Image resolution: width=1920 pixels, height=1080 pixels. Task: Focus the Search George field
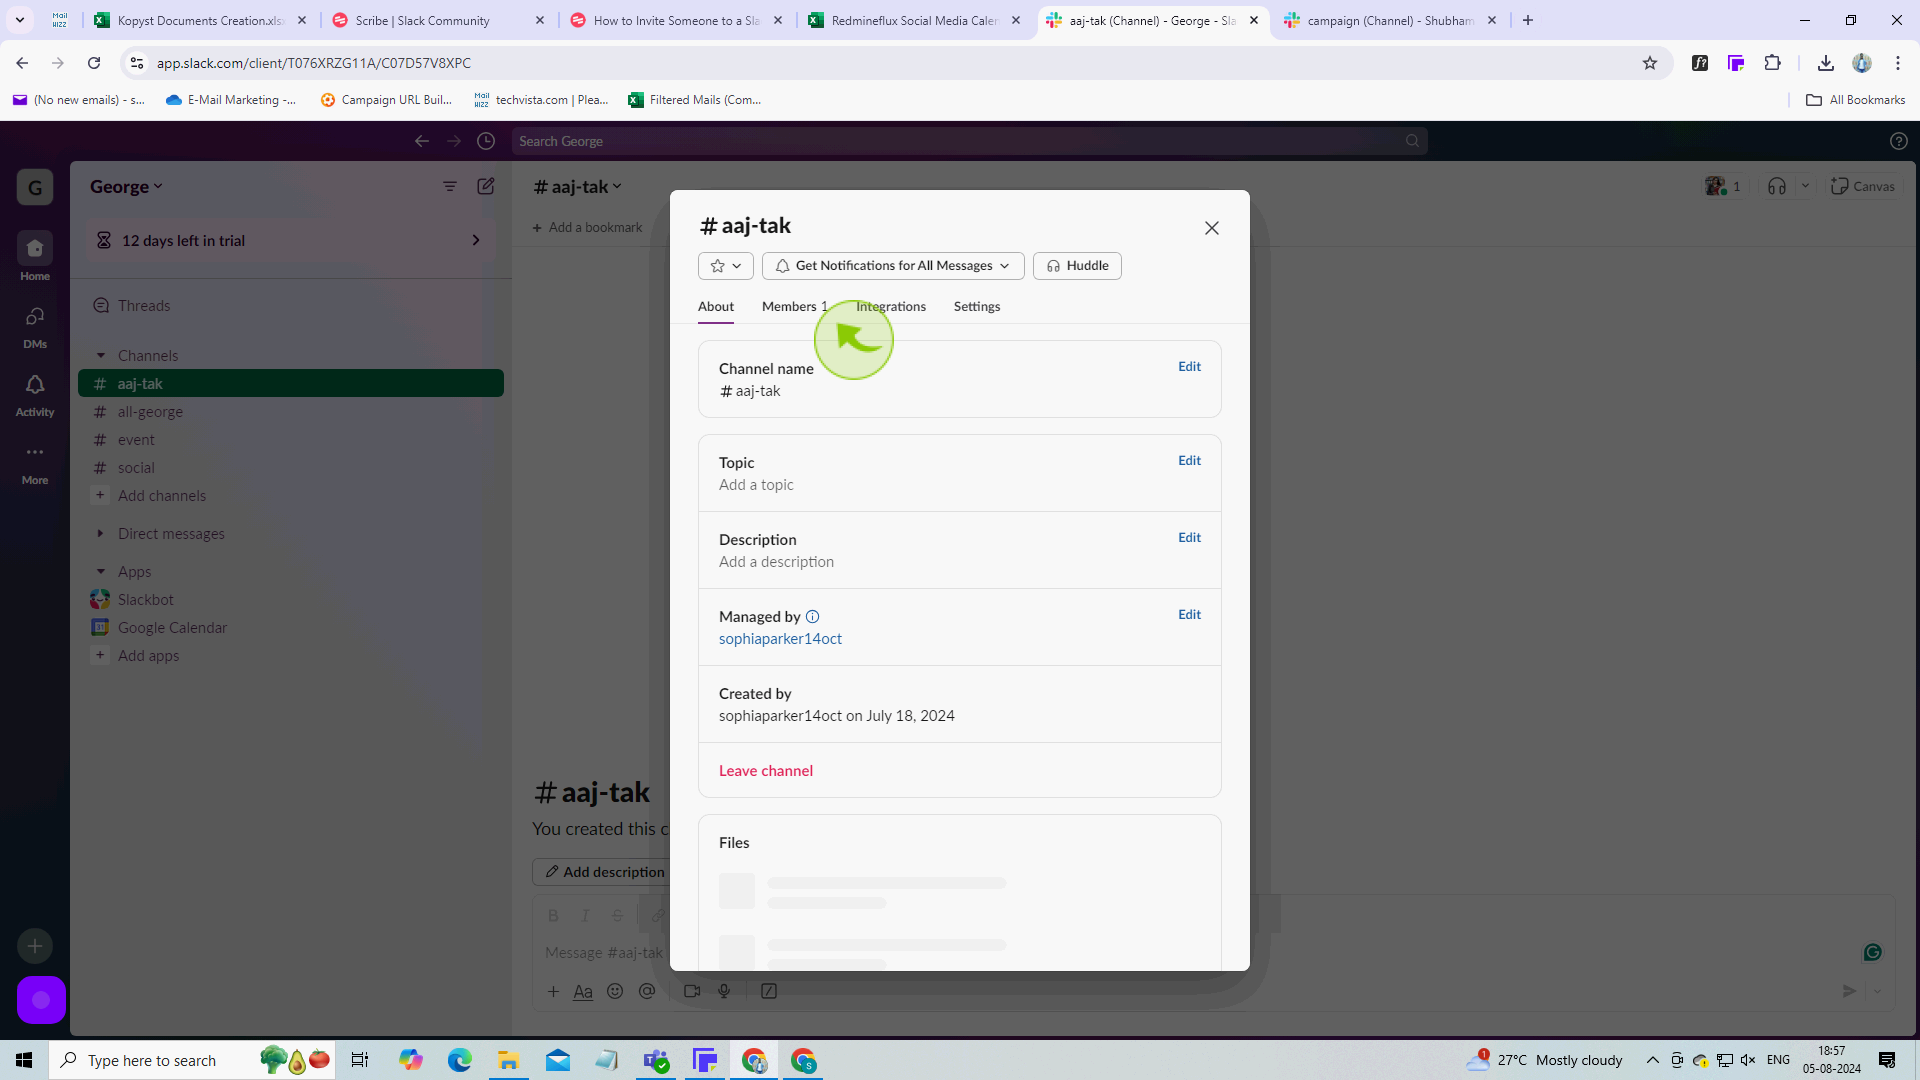[x=969, y=141]
